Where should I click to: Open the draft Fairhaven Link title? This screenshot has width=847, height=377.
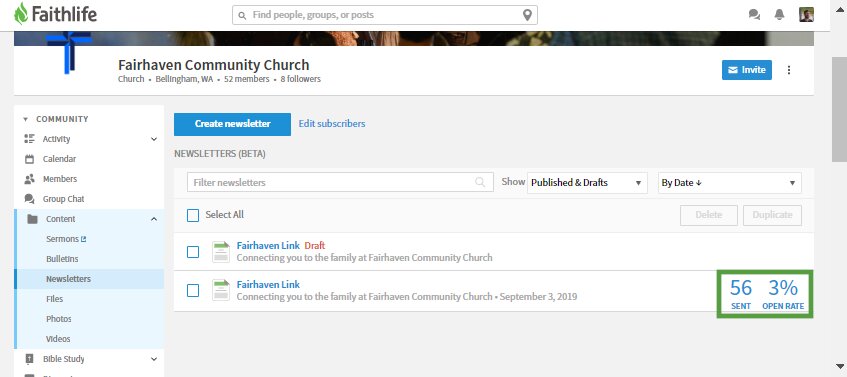point(268,246)
